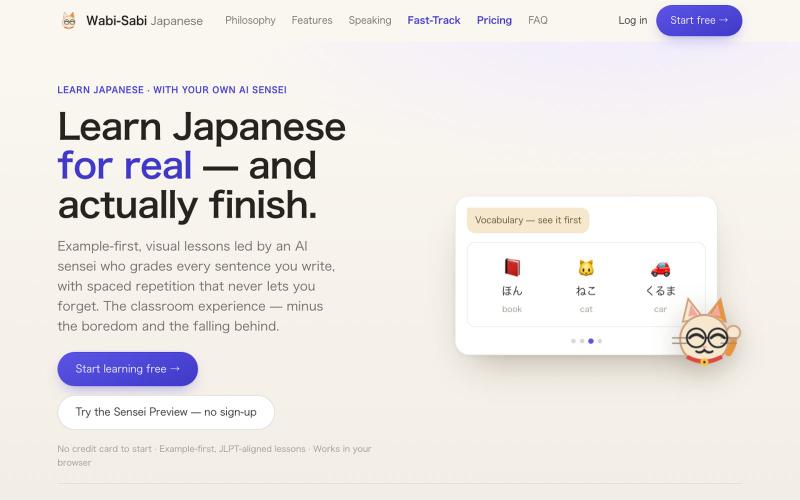Click the ほん vocabulary word

click(512, 291)
